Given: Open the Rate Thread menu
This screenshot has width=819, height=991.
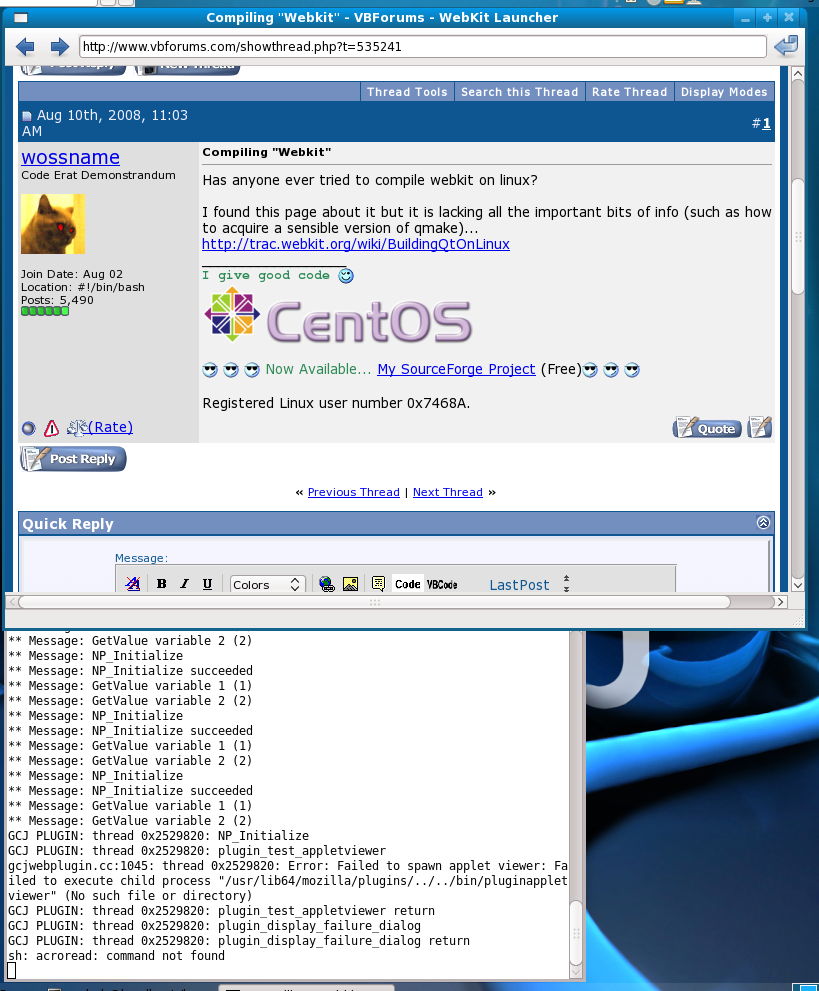Looking at the screenshot, I should pyautogui.click(x=629, y=92).
